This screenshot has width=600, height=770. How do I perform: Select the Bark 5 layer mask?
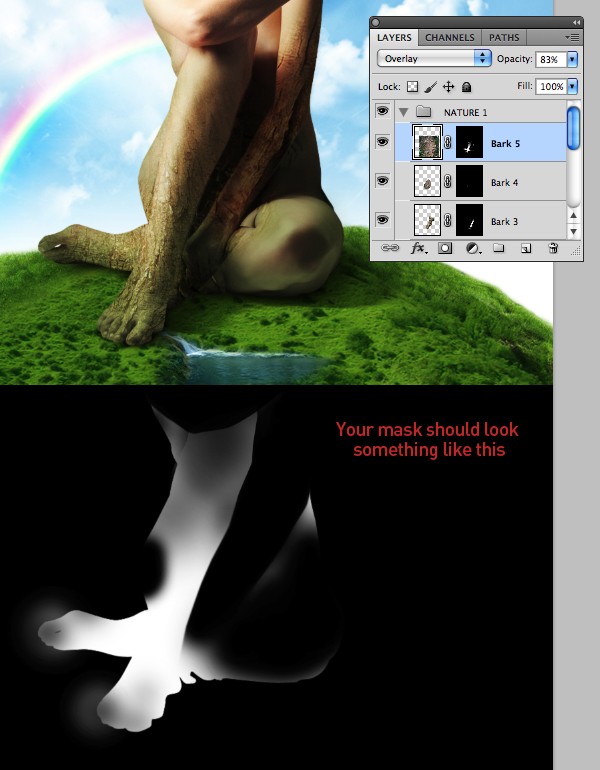469,142
